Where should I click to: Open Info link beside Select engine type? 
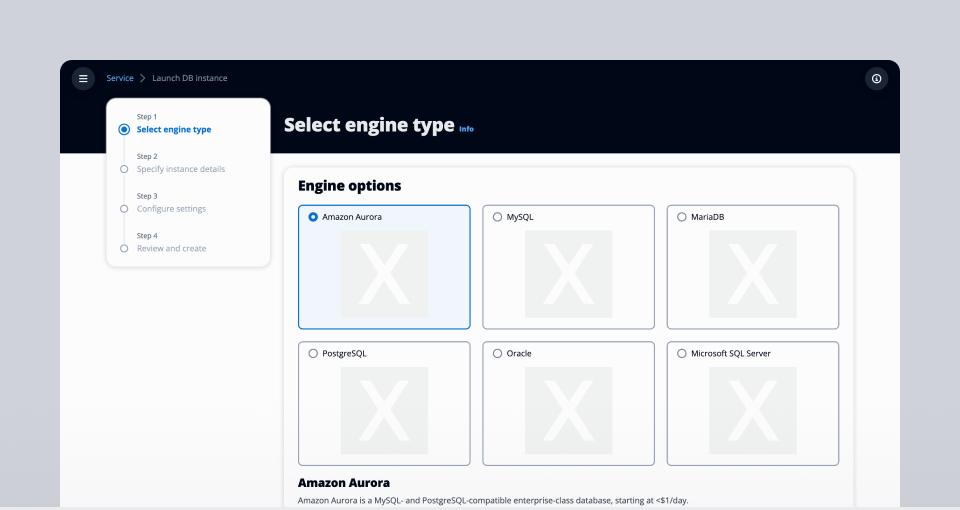point(466,129)
